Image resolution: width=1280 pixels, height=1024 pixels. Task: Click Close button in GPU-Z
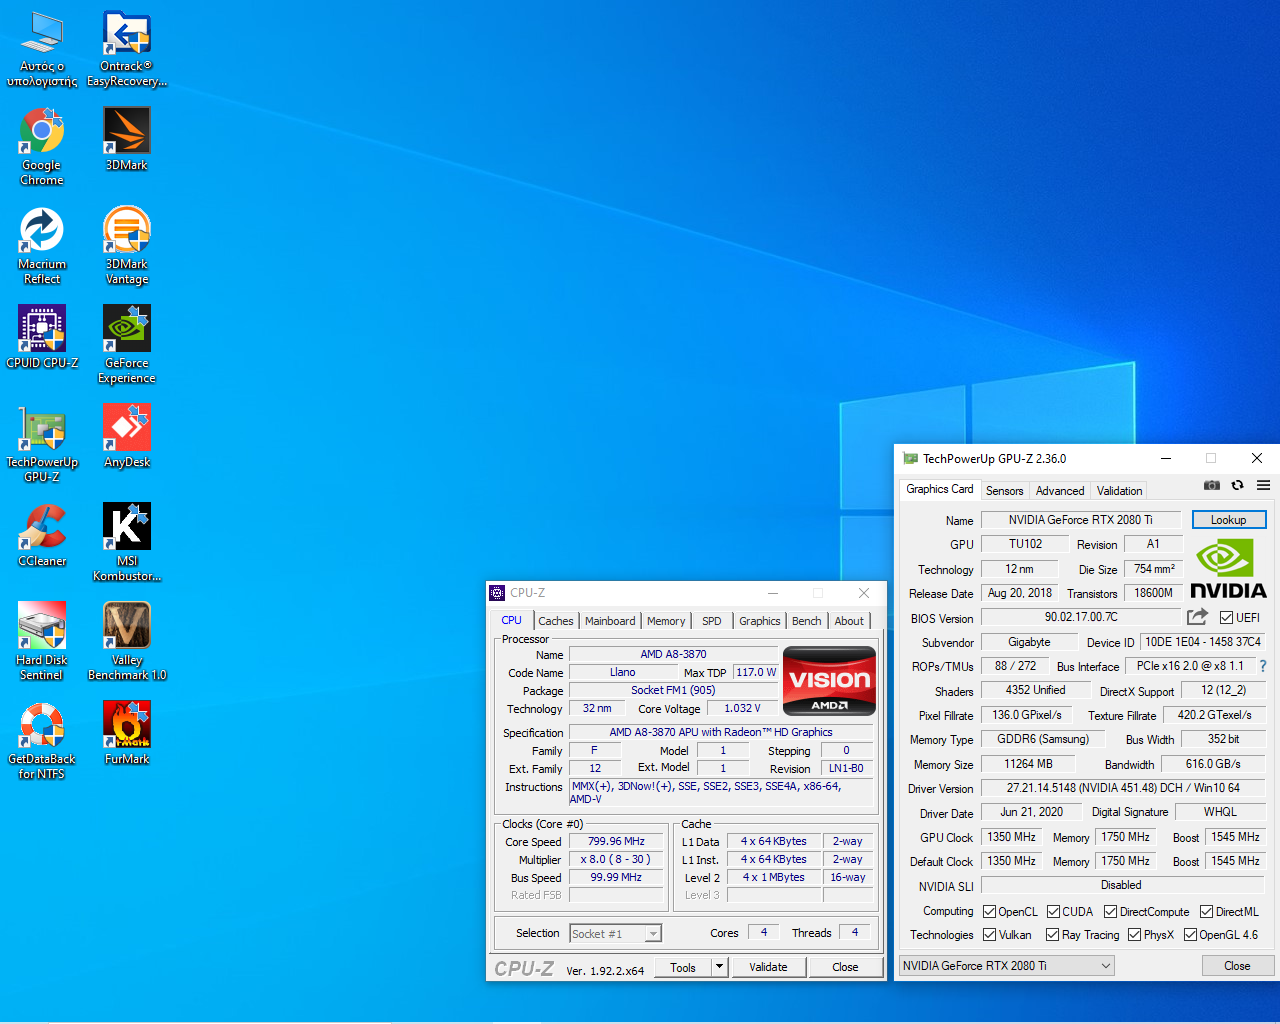(1237, 966)
